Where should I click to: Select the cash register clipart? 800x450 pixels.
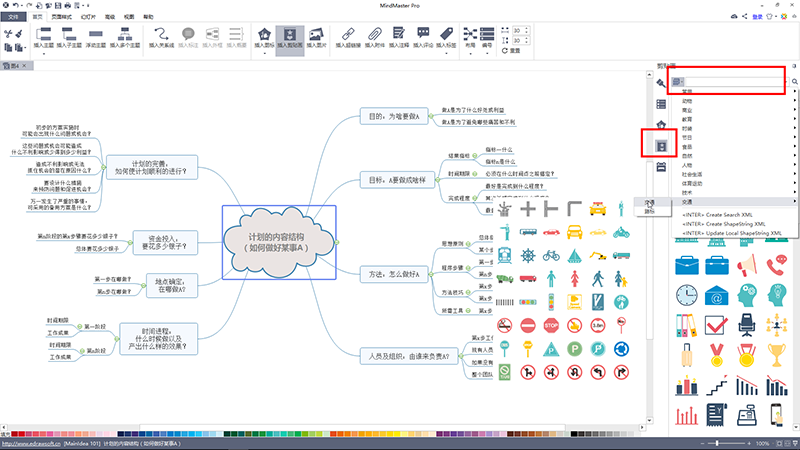pyautogui.click(x=746, y=415)
